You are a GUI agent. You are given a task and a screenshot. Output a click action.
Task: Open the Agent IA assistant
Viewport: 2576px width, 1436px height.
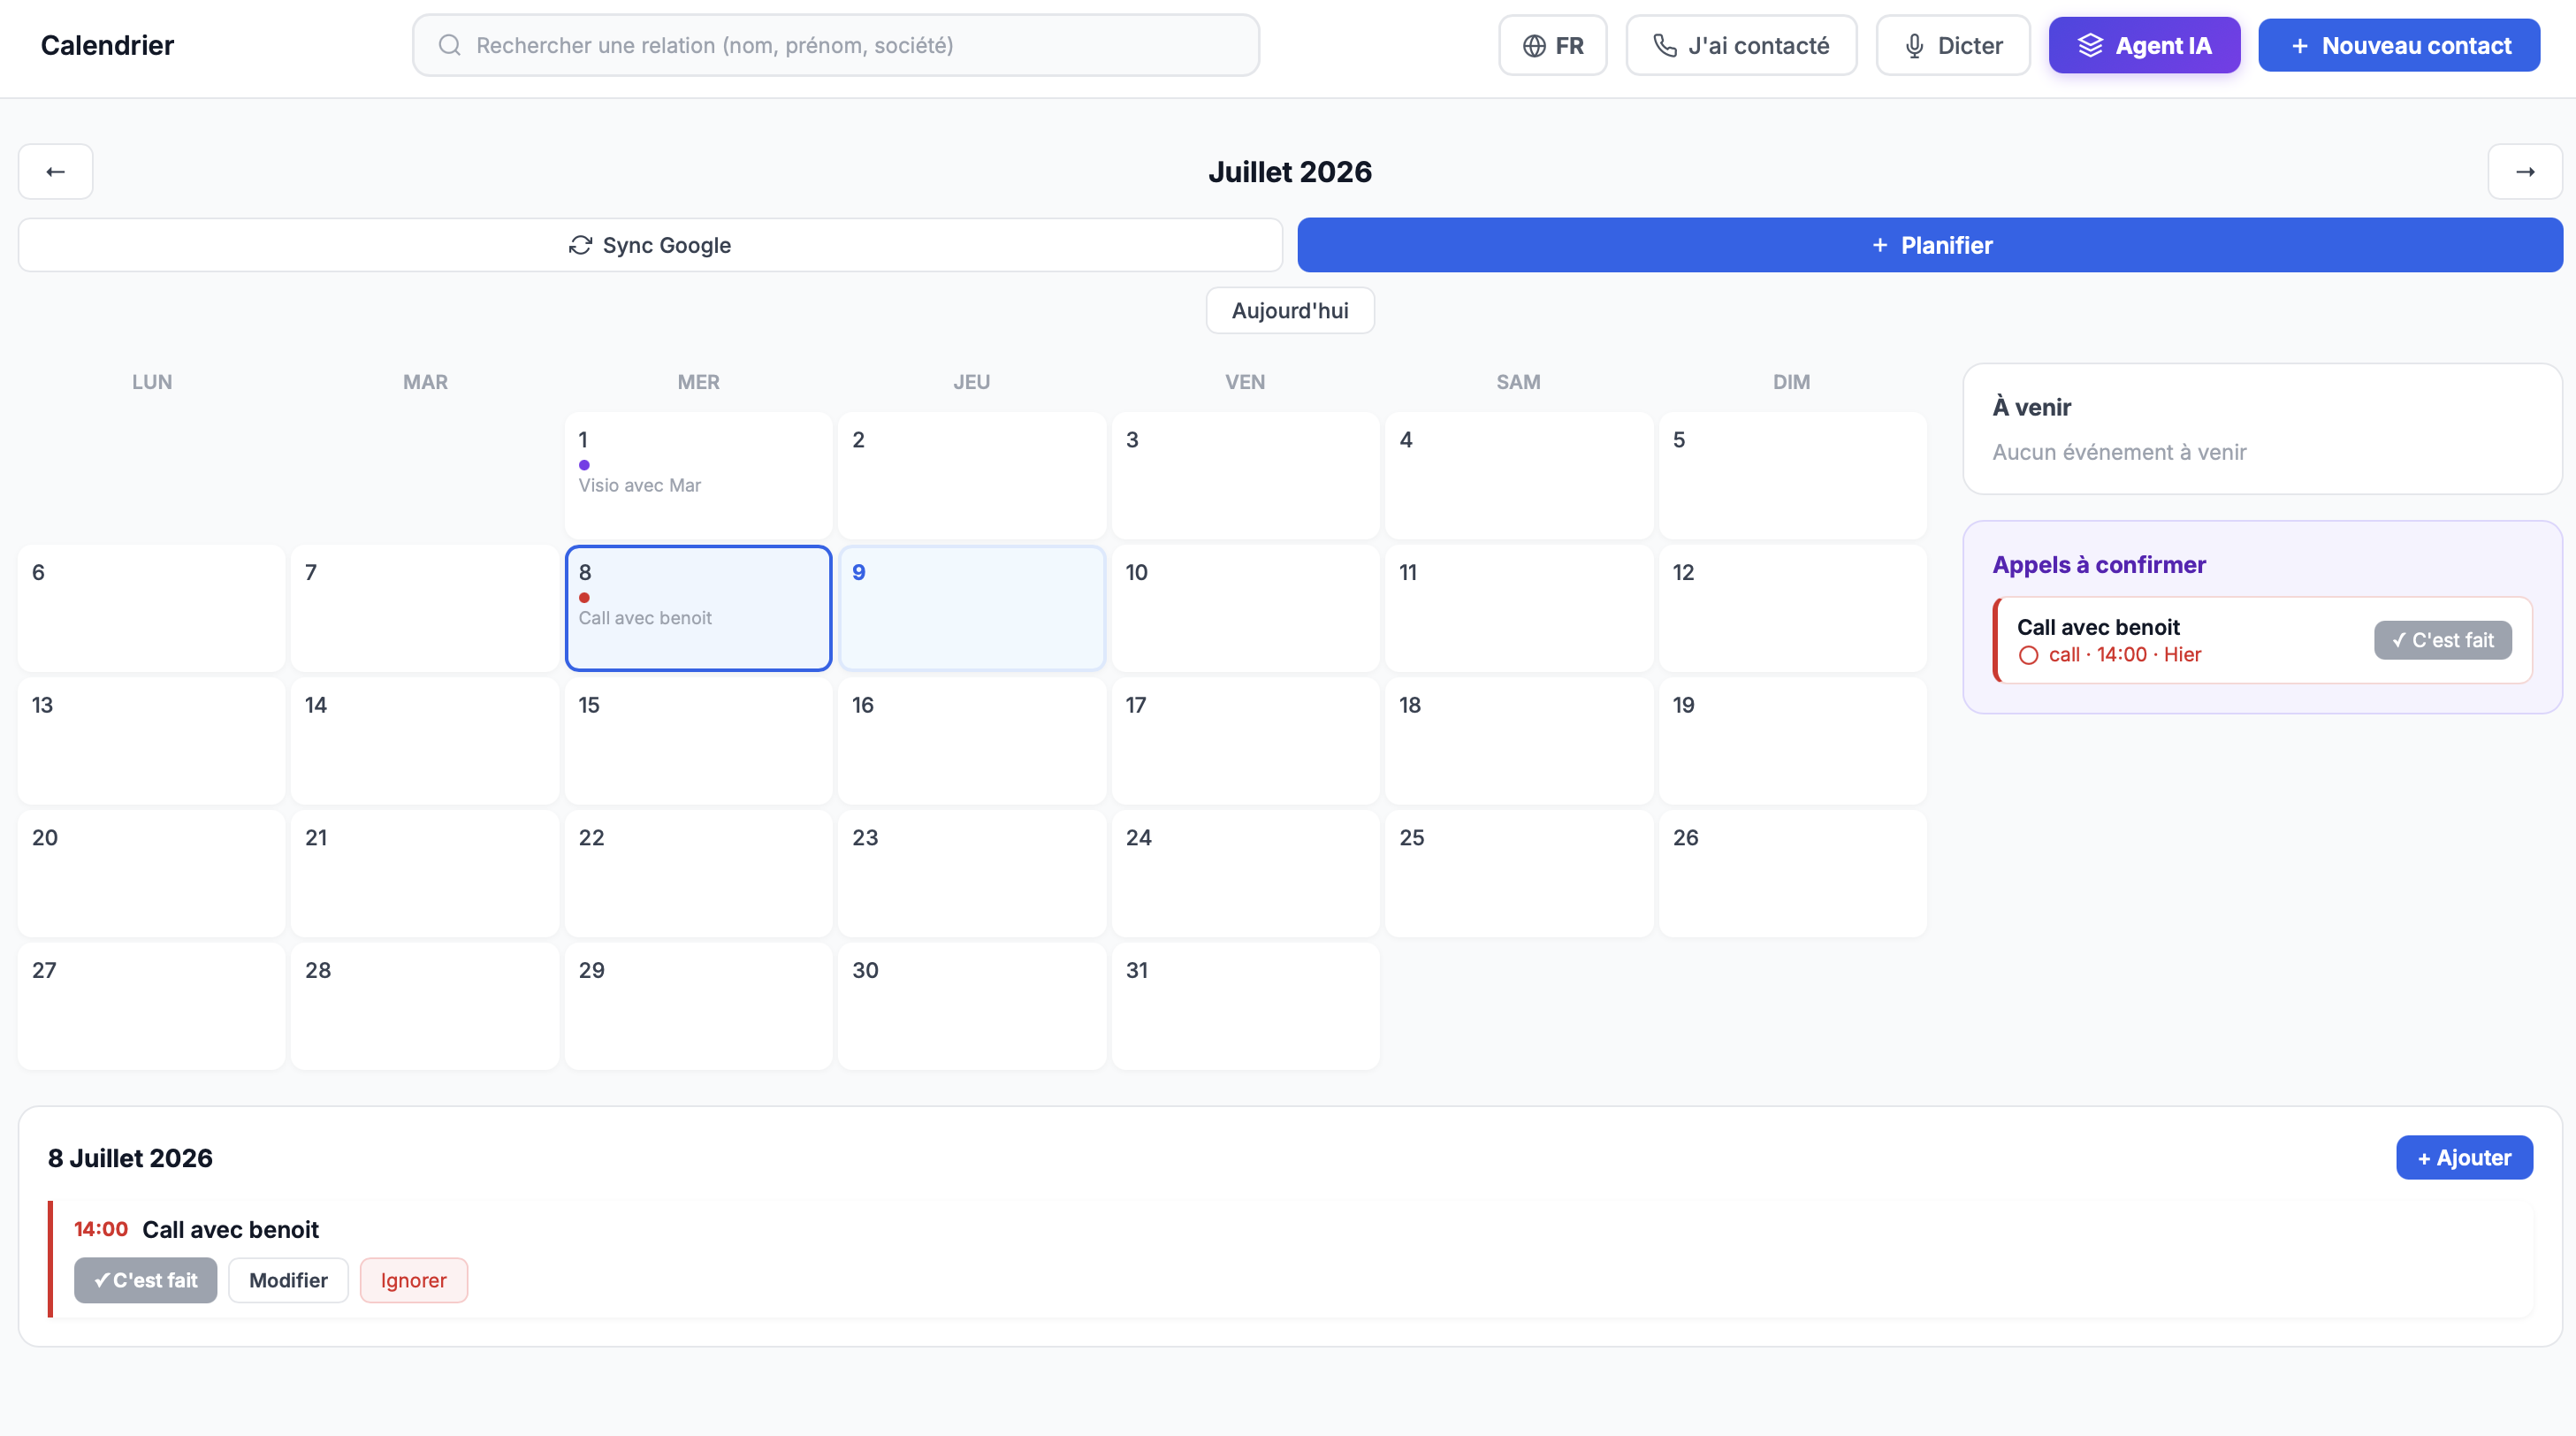coord(2144,46)
